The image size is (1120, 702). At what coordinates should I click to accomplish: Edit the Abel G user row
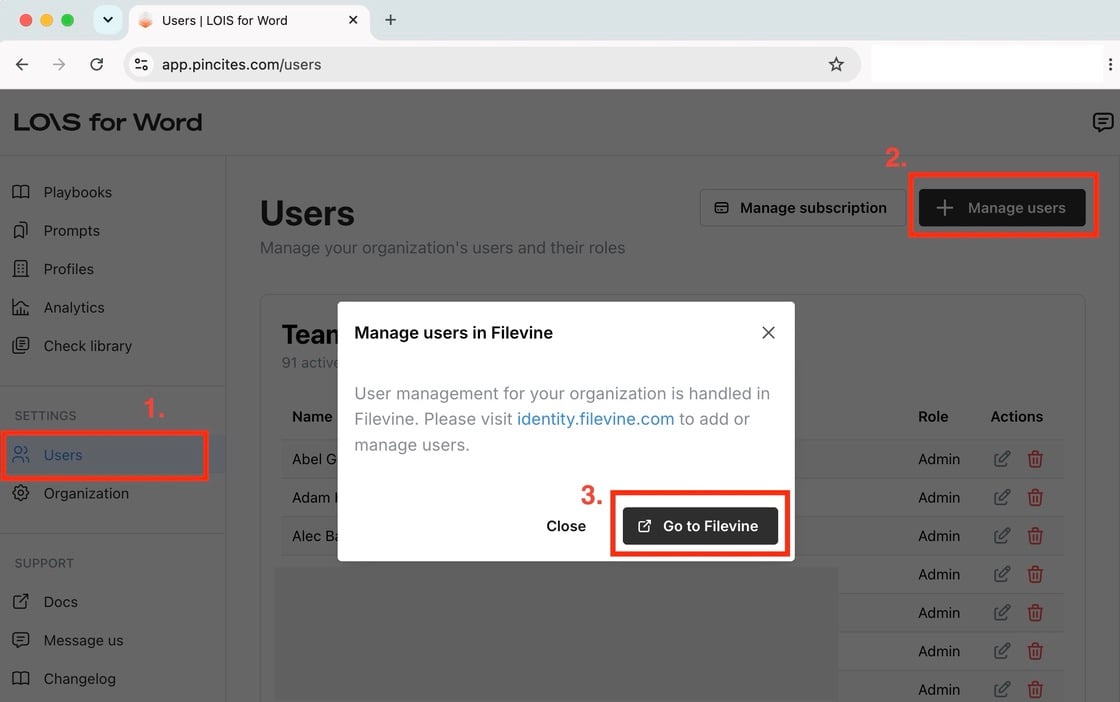1002,459
